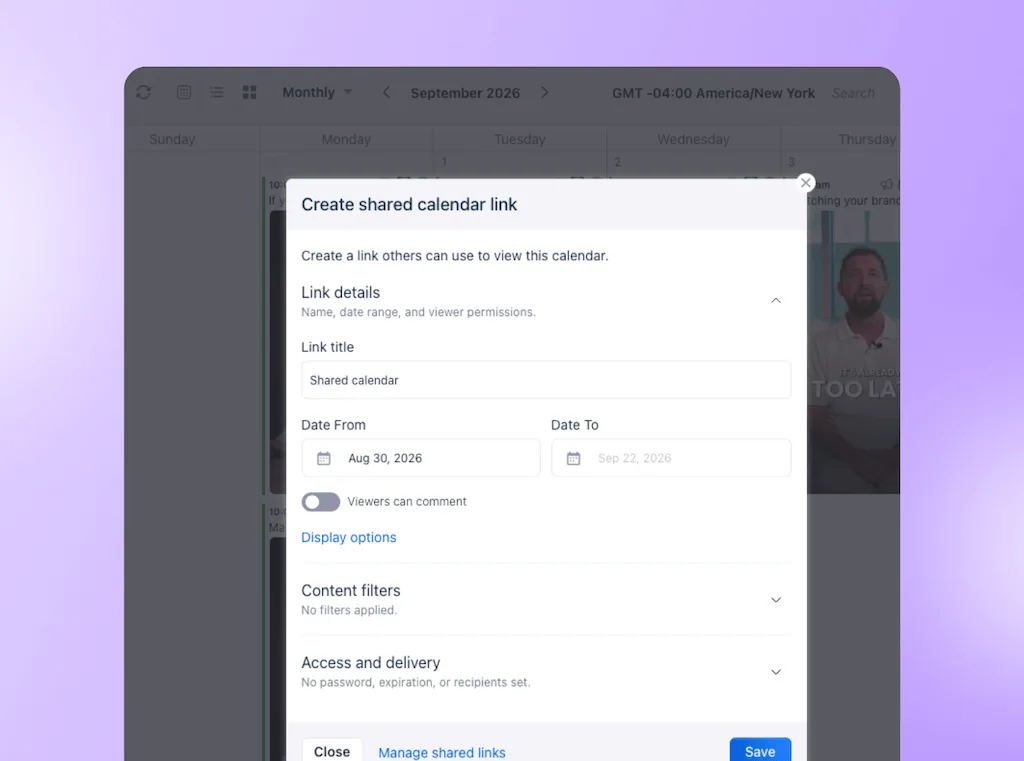The height and width of the screenshot is (761, 1024).
Task: Click the September 2026 month label
Action: [x=465, y=93]
